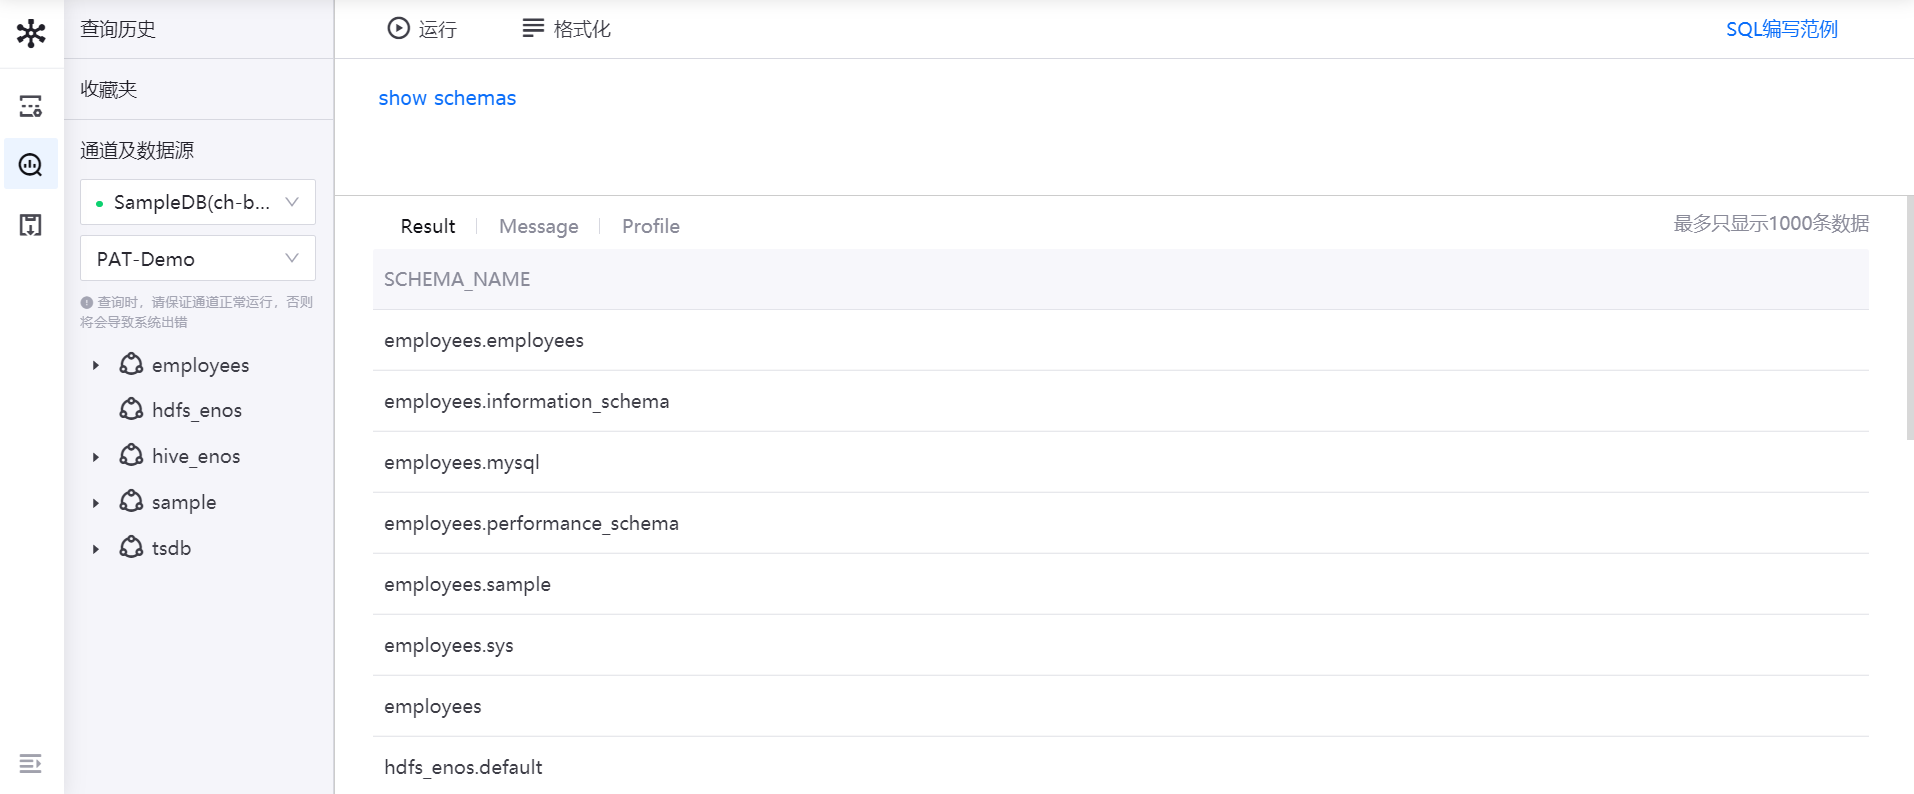
Task: Click the plain employees result row
Action: coord(1120,706)
